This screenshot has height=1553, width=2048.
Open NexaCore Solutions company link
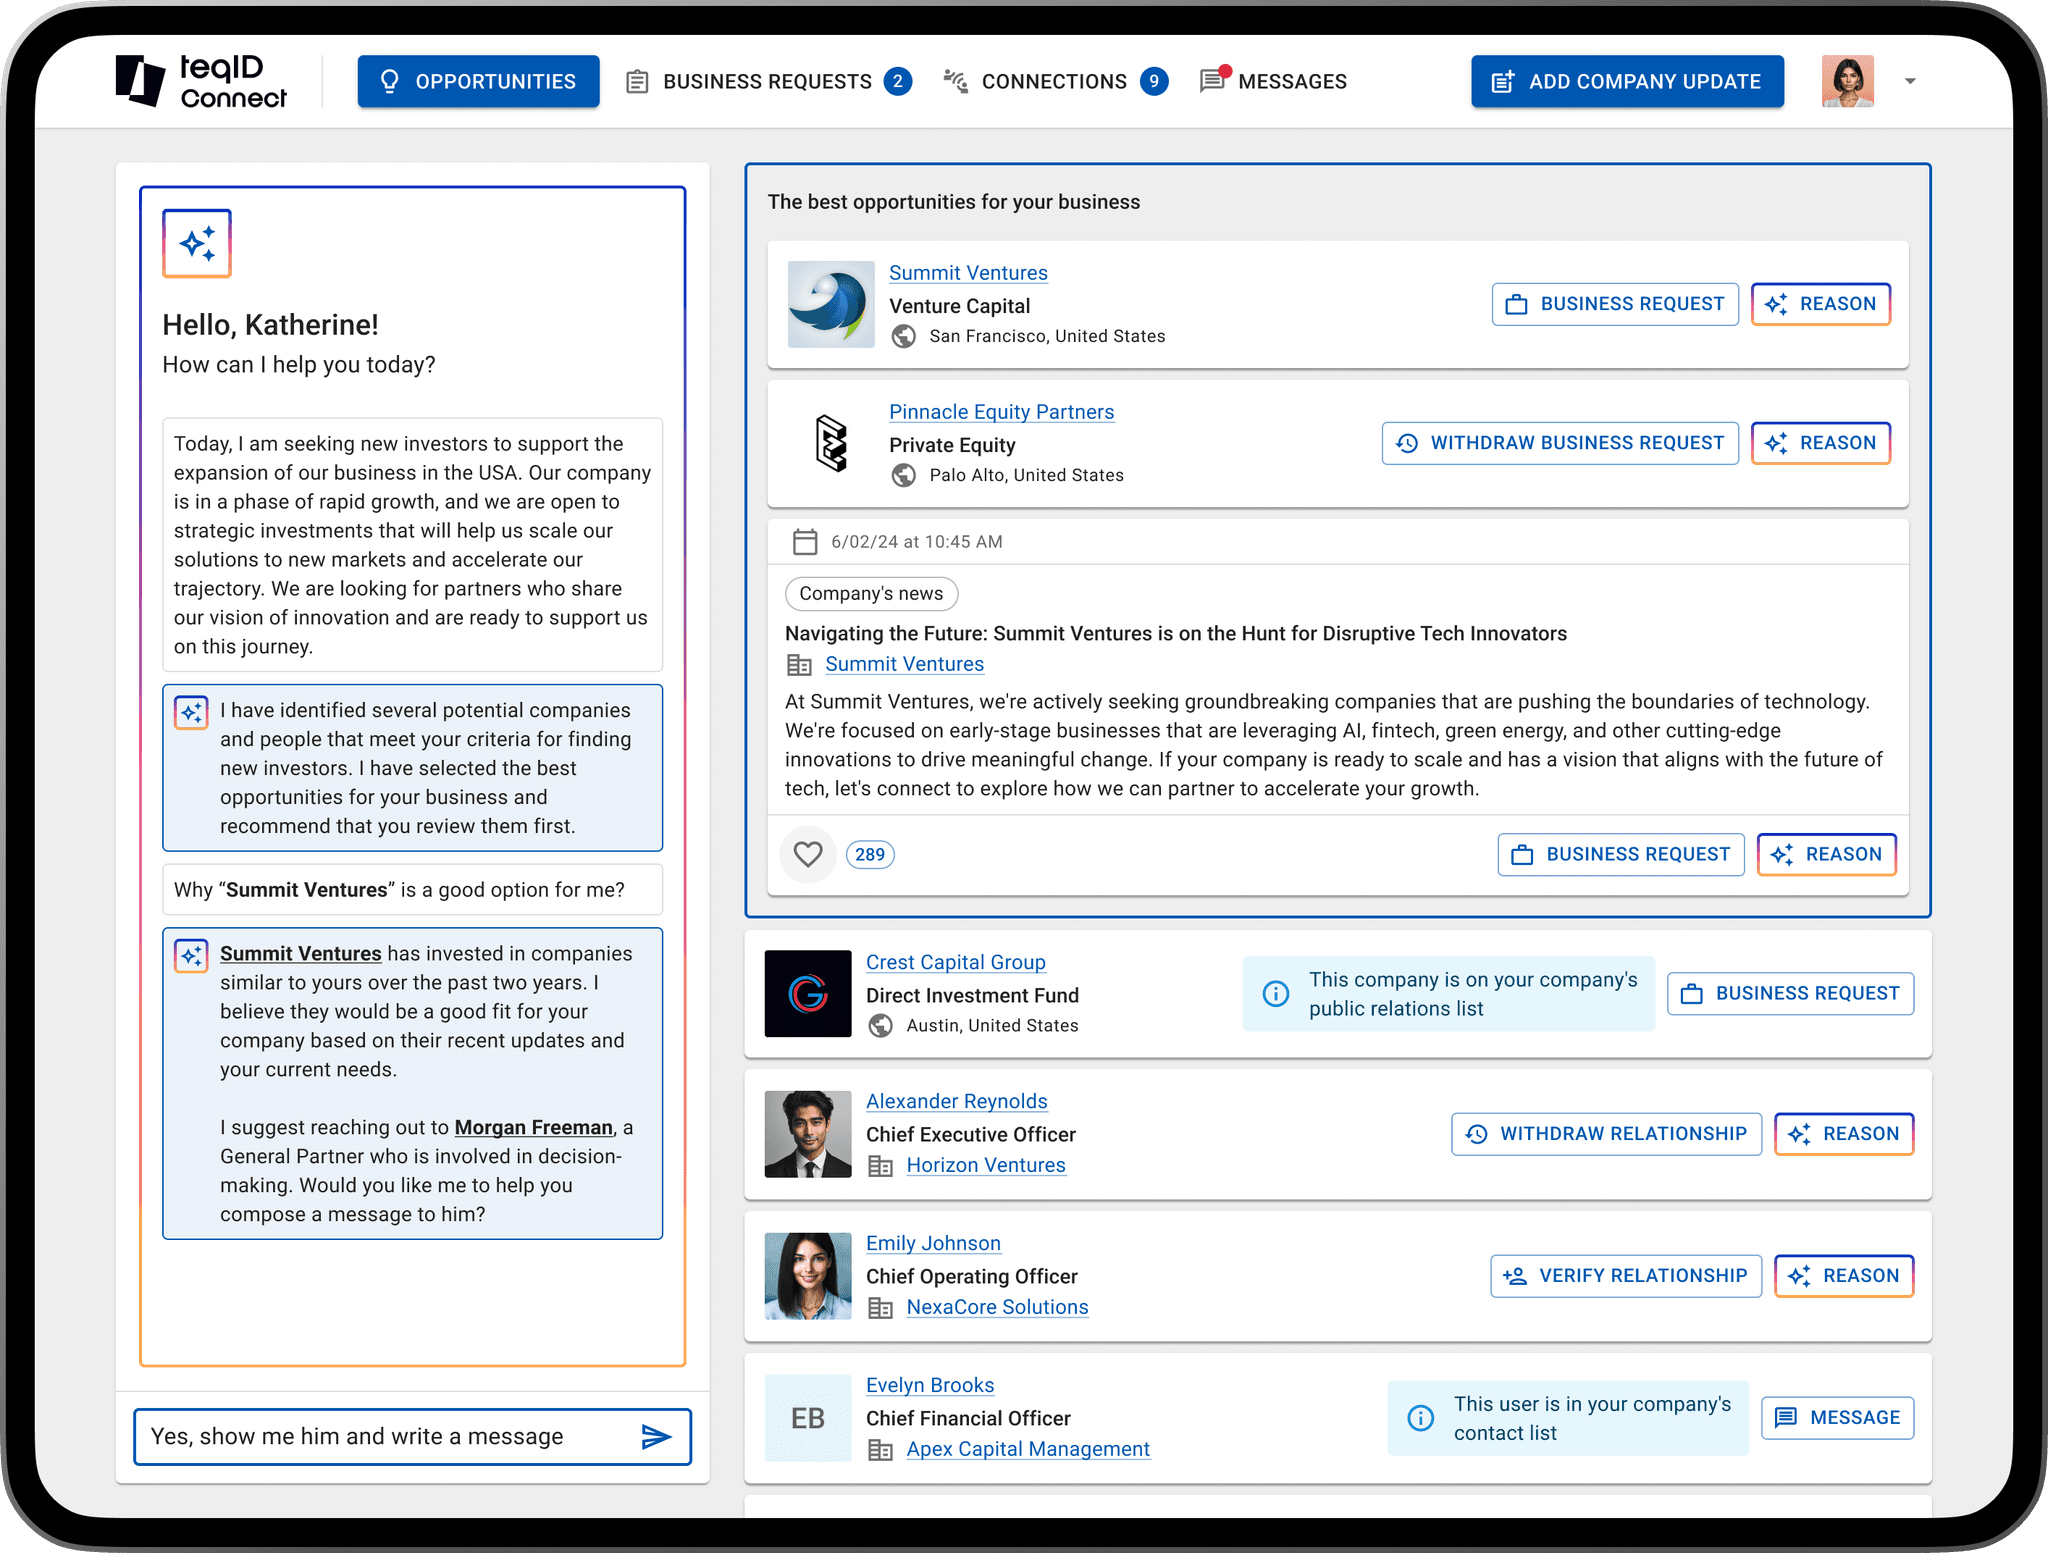997,1307
